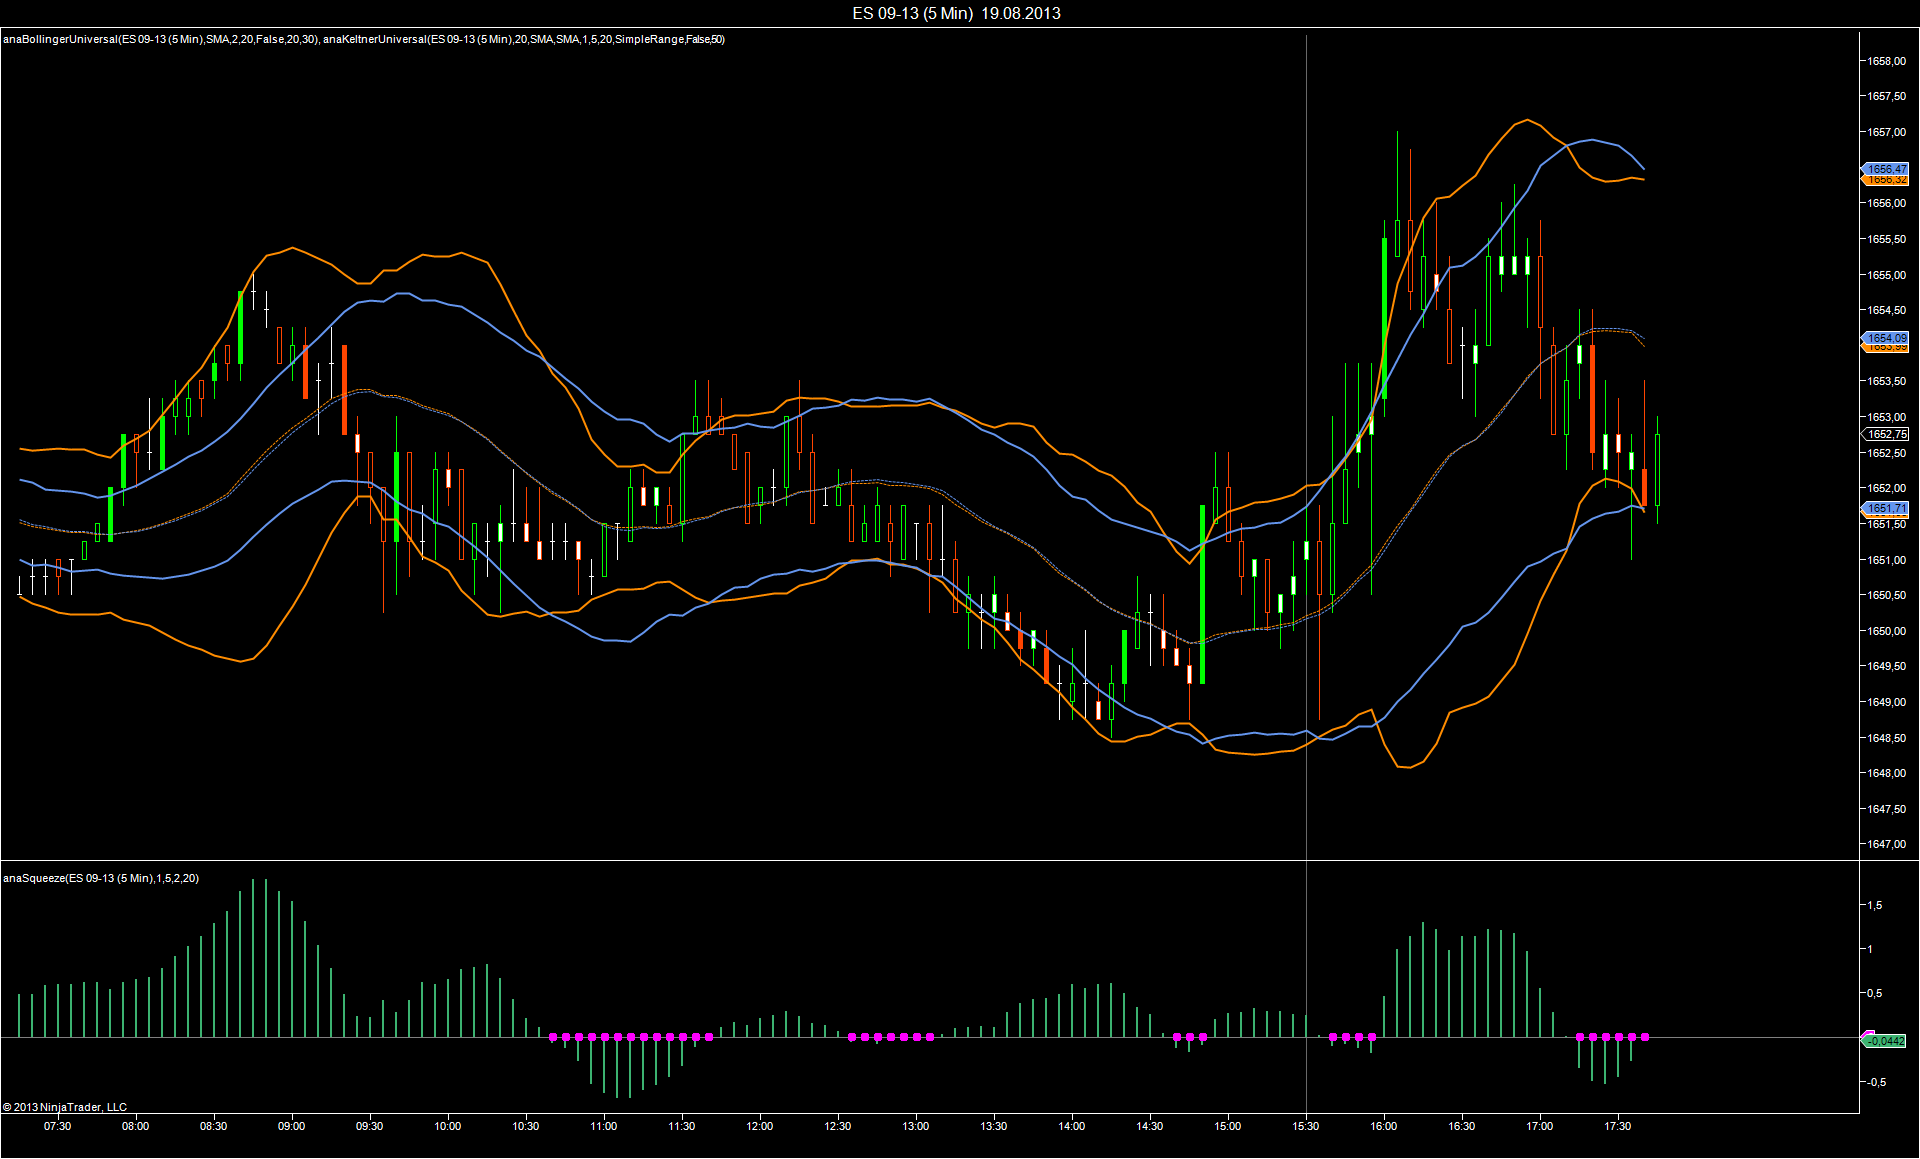The height and width of the screenshot is (1159, 1920).
Task: Click the green -0,0442 squeeze value marker
Action: [x=1886, y=1041]
